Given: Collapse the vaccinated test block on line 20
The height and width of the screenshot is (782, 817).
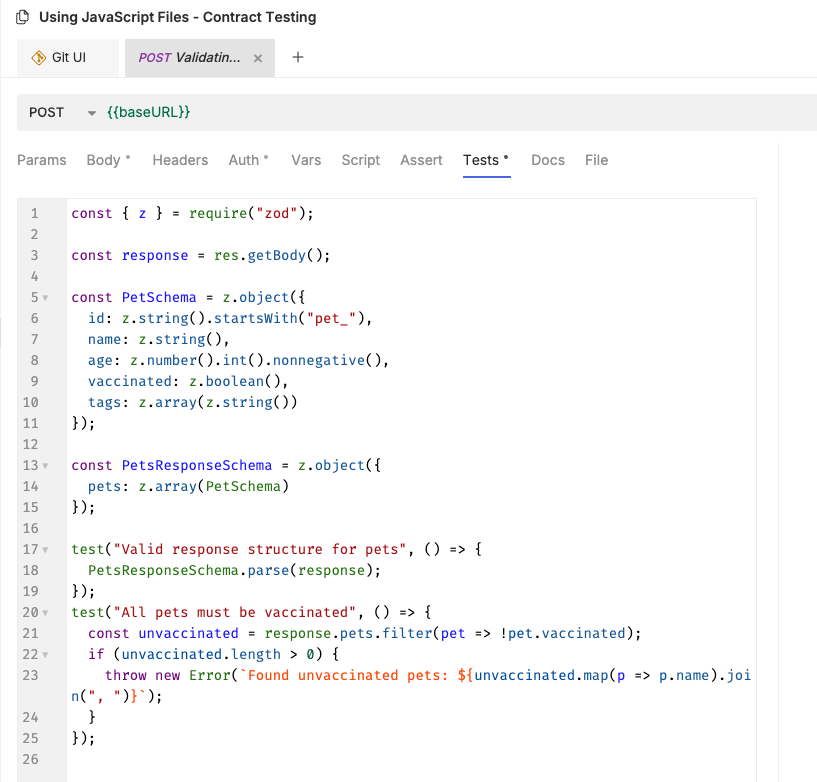Looking at the screenshot, I should point(46,612).
